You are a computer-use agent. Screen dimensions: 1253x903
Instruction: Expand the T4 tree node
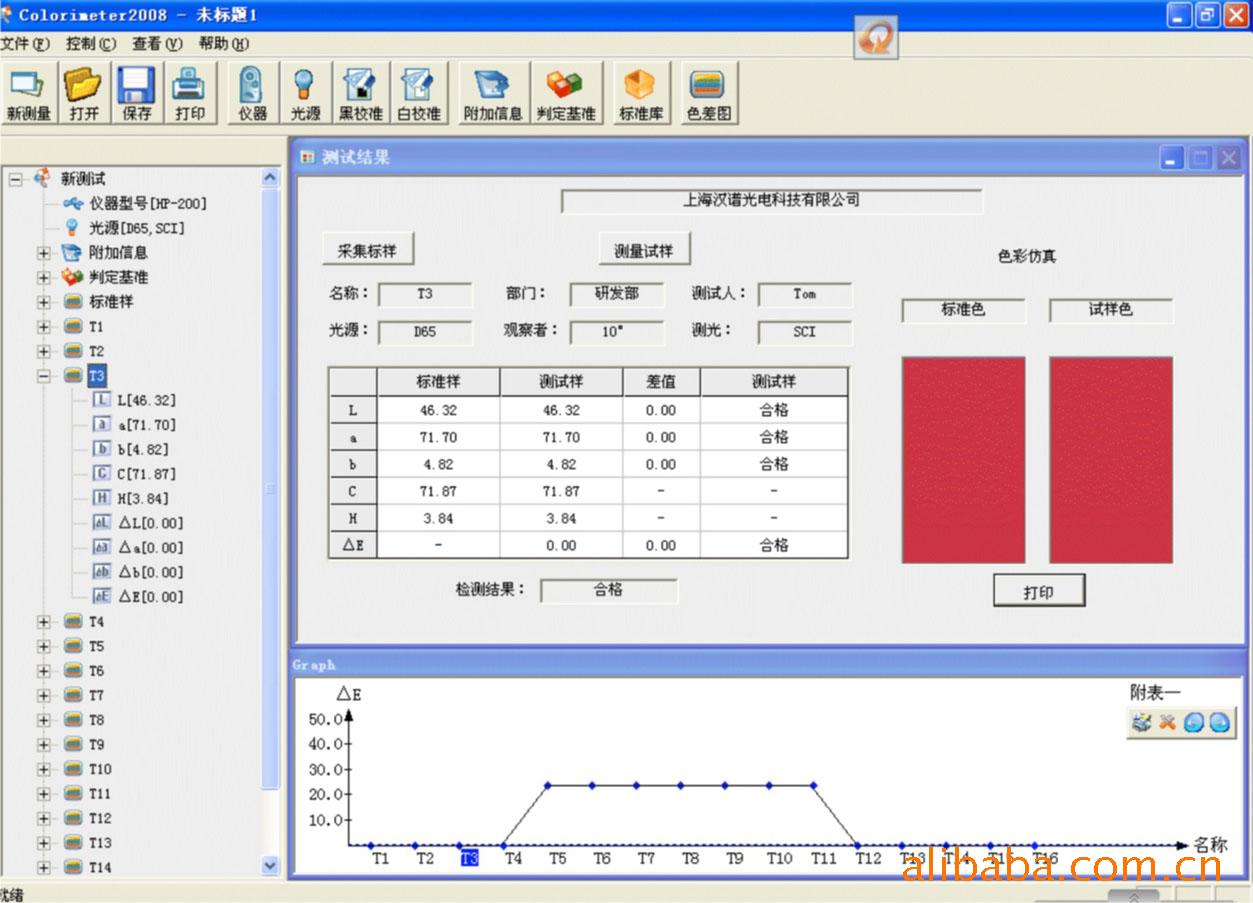point(43,621)
